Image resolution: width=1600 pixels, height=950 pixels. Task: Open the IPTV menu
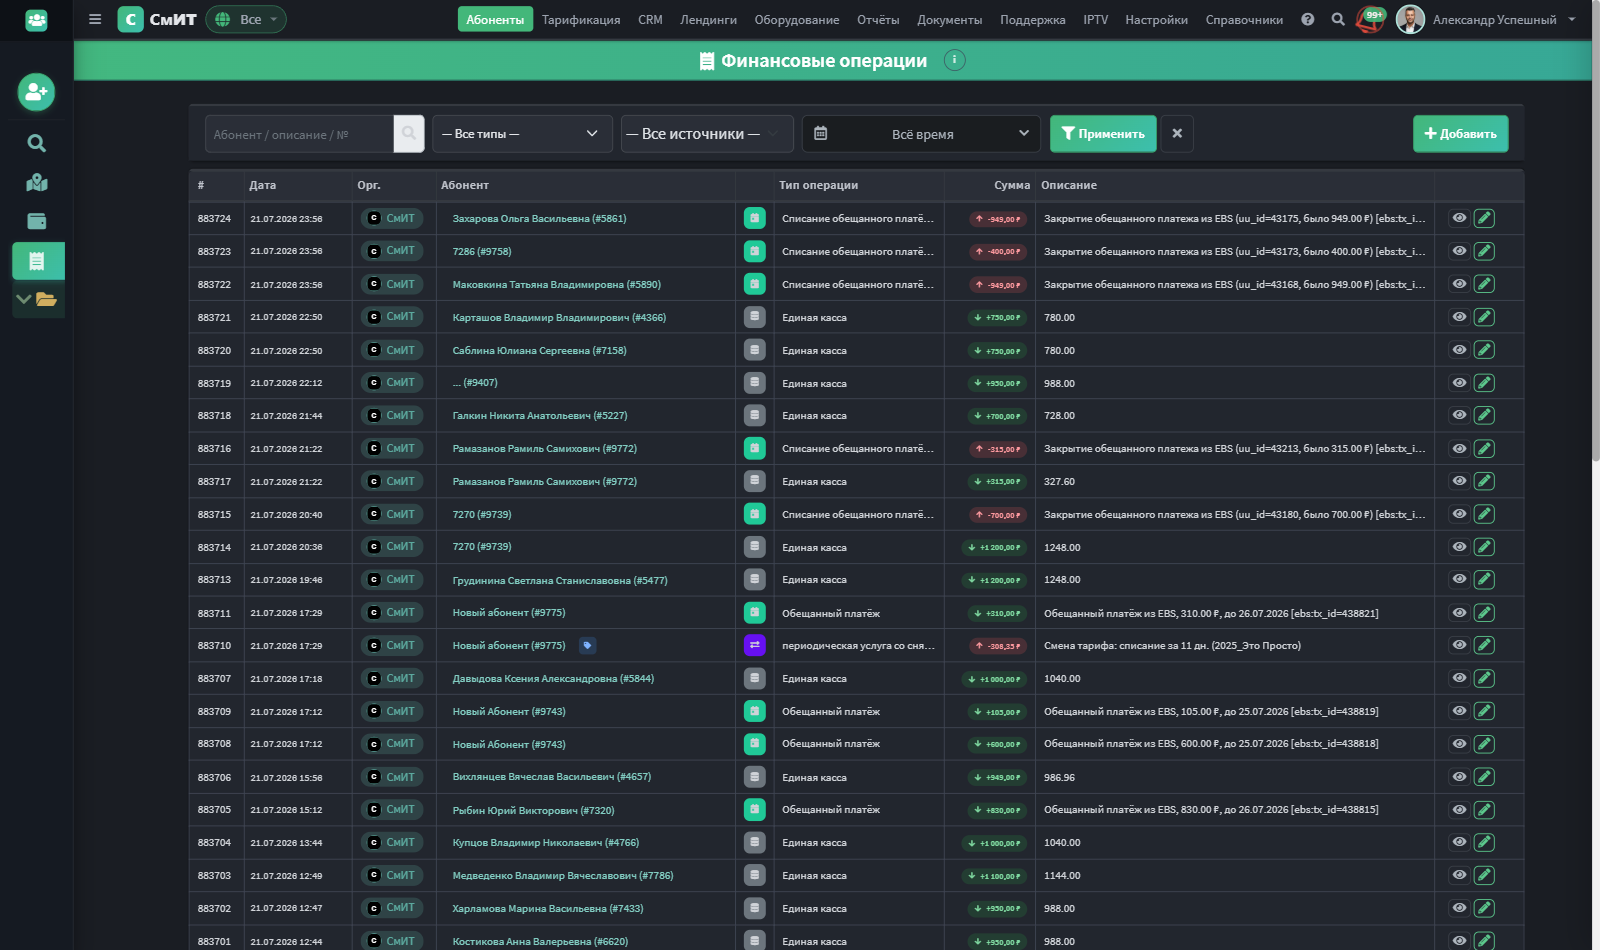(1096, 19)
